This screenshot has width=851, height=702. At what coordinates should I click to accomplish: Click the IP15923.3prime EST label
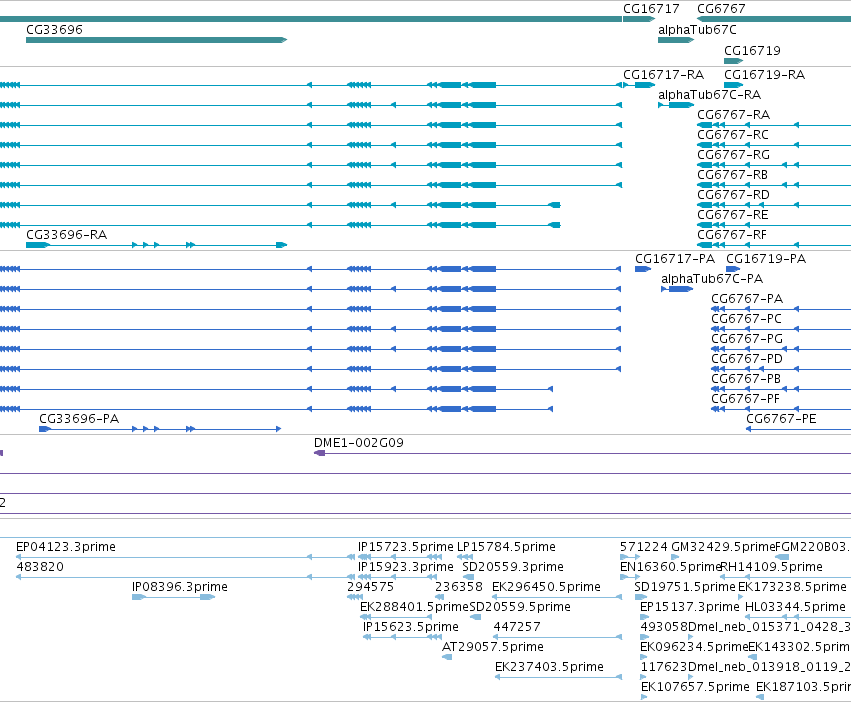click(405, 567)
